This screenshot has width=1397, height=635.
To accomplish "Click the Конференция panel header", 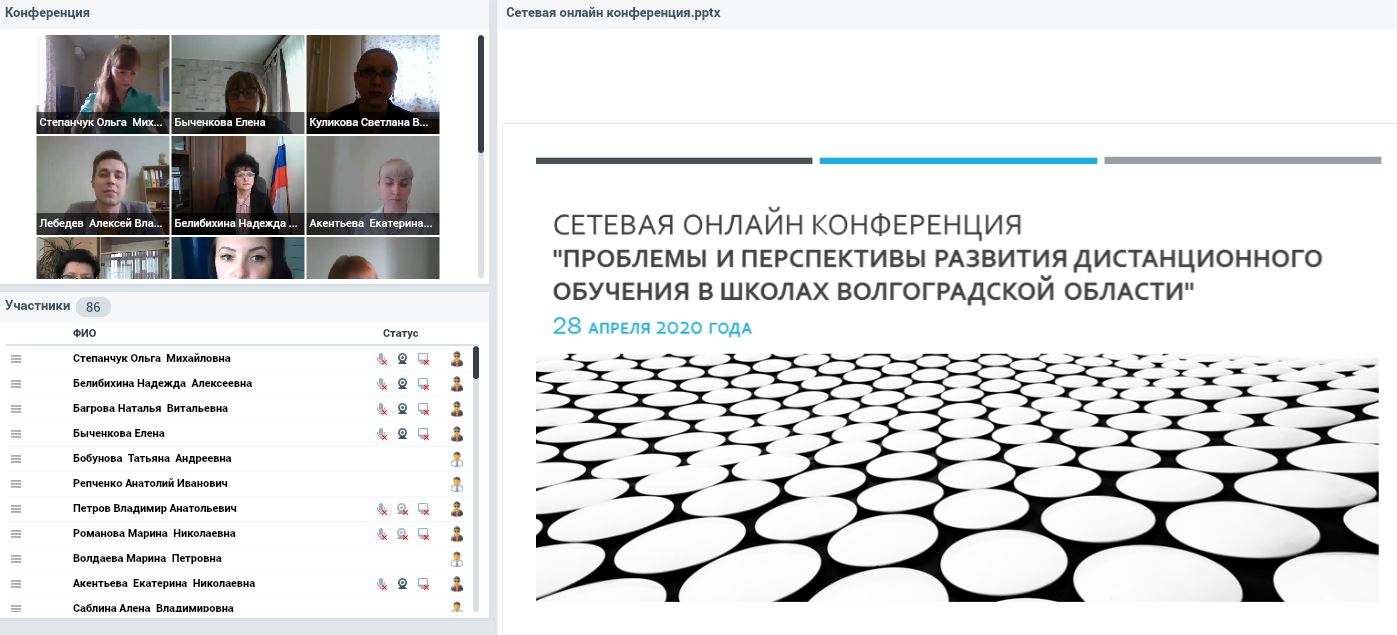I will [47, 13].
